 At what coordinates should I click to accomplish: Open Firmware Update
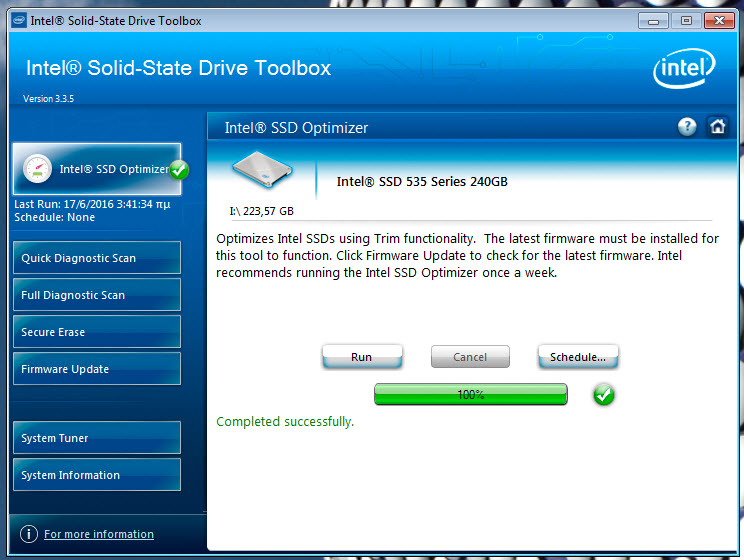[x=97, y=369]
